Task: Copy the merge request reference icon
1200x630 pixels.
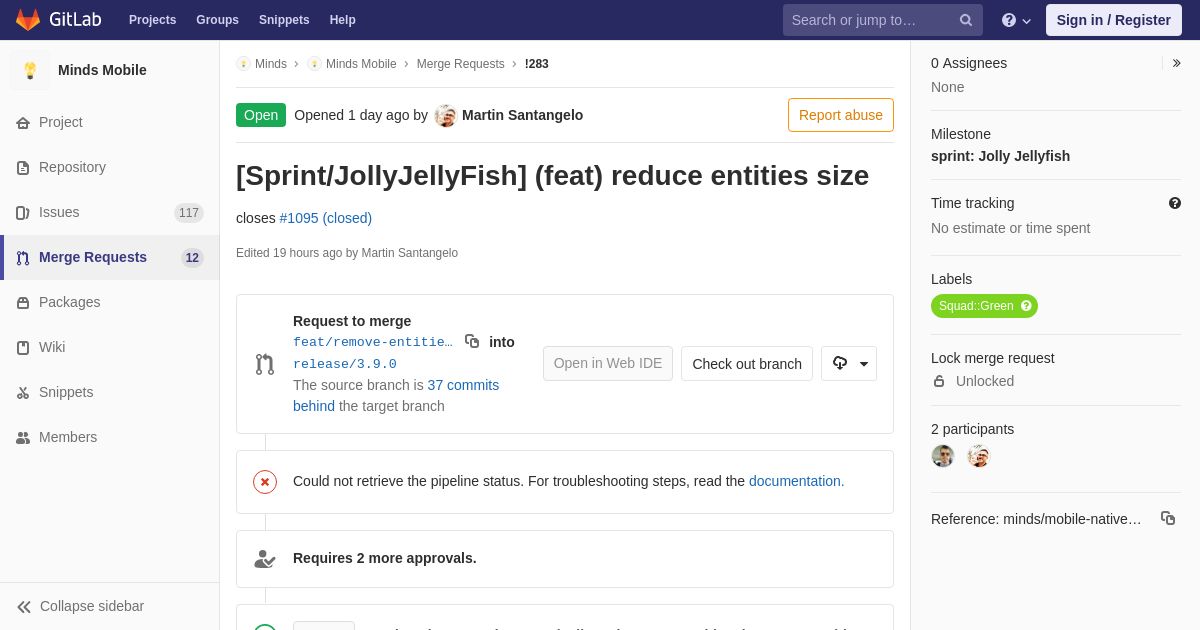Action: tap(1168, 518)
